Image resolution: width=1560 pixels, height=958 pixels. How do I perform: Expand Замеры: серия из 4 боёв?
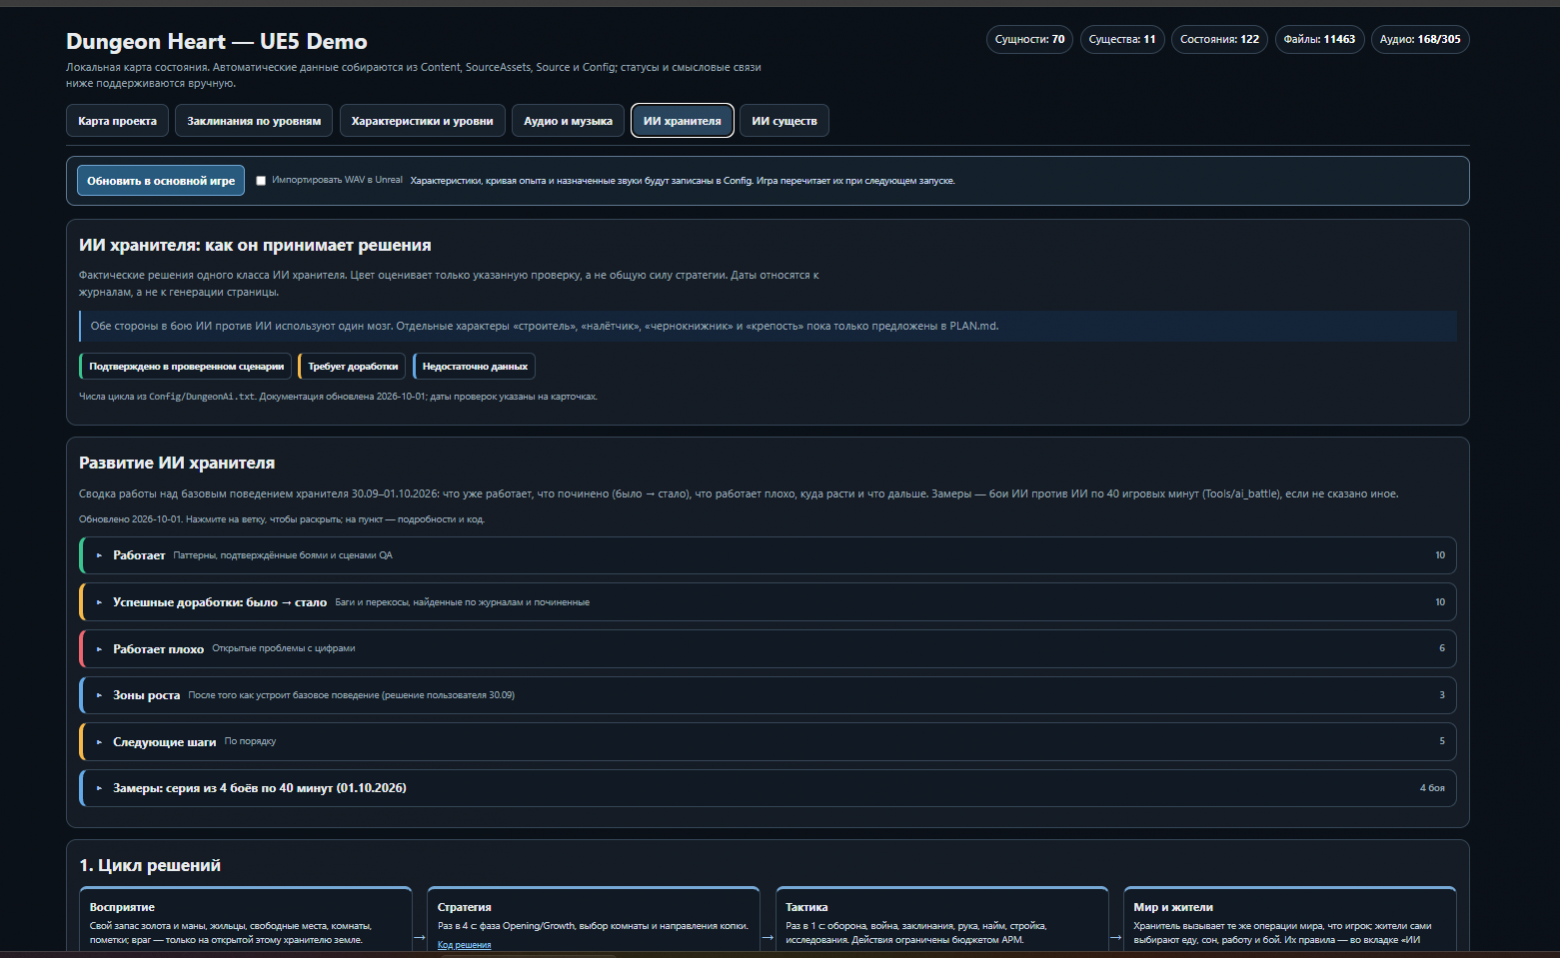(767, 788)
